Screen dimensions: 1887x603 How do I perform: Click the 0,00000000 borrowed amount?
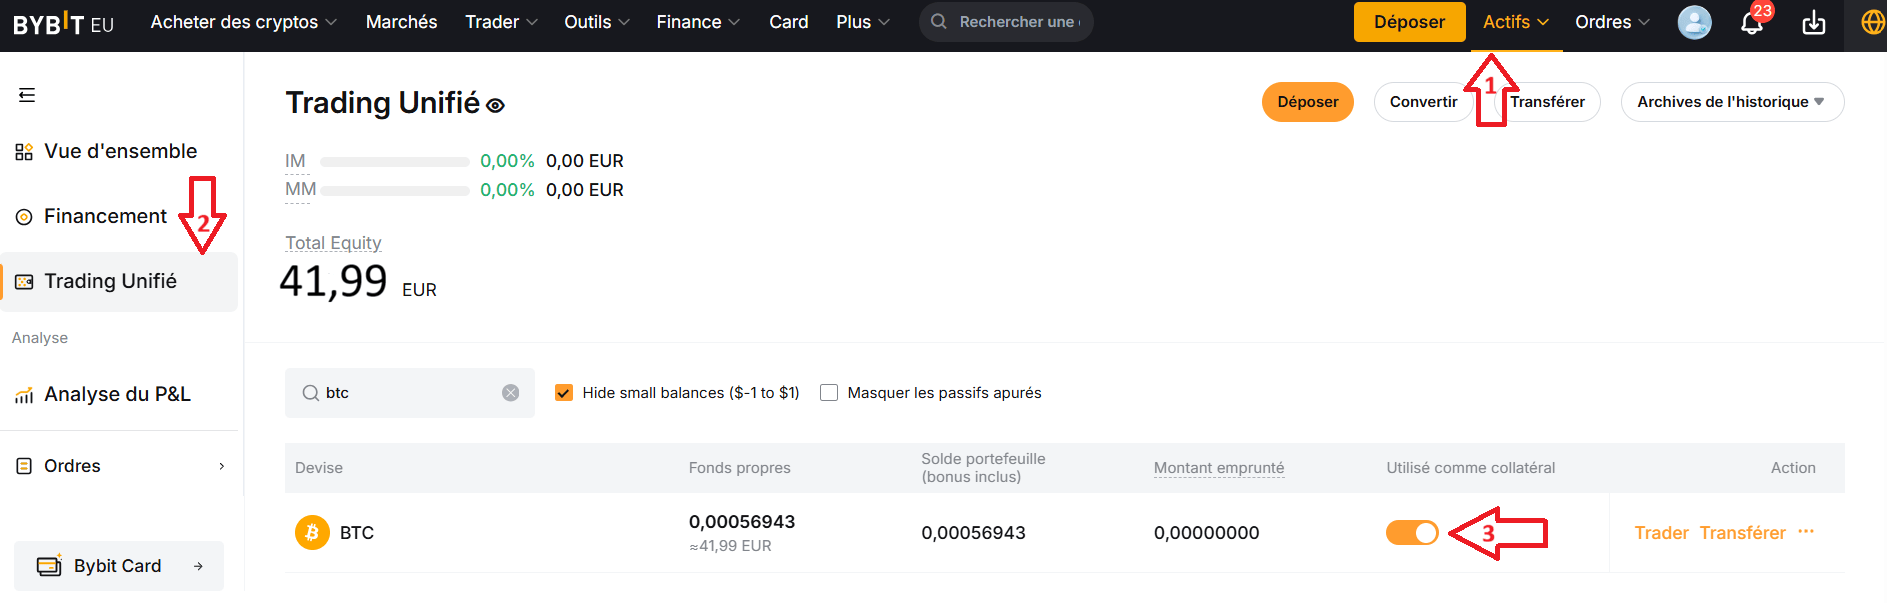(1206, 533)
